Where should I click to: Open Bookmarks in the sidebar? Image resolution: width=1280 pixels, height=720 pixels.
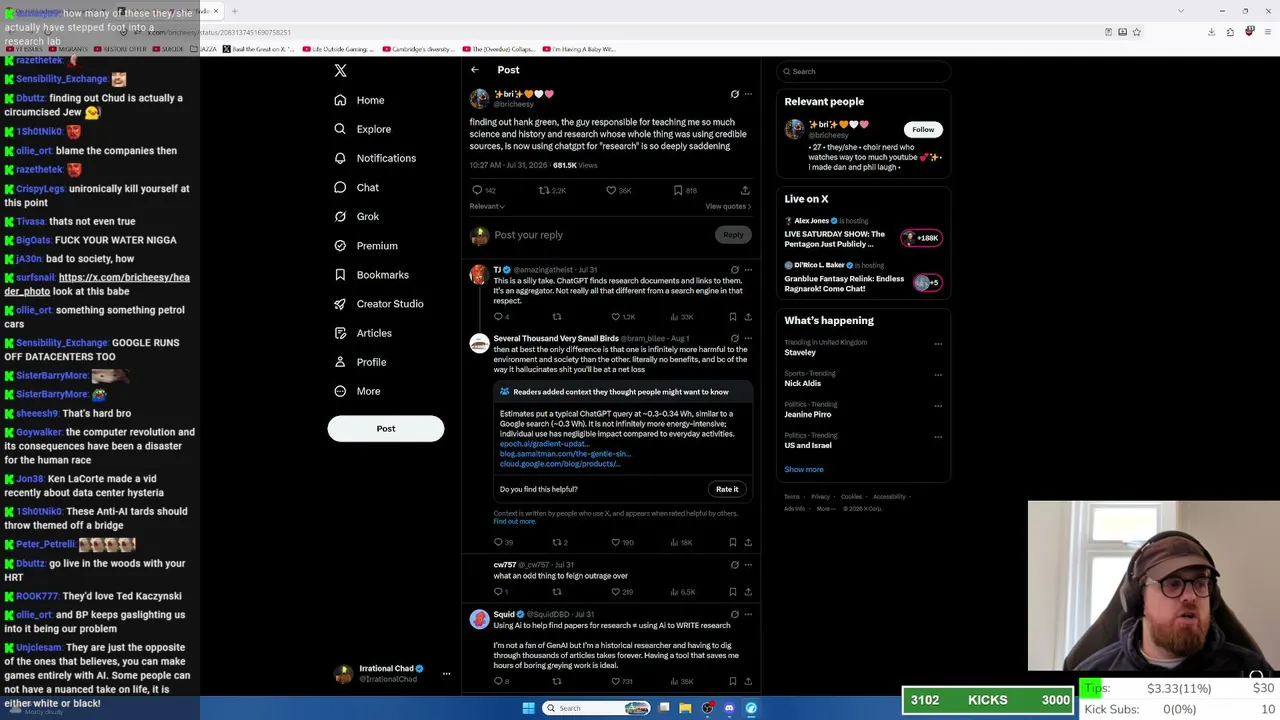click(x=371, y=274)
